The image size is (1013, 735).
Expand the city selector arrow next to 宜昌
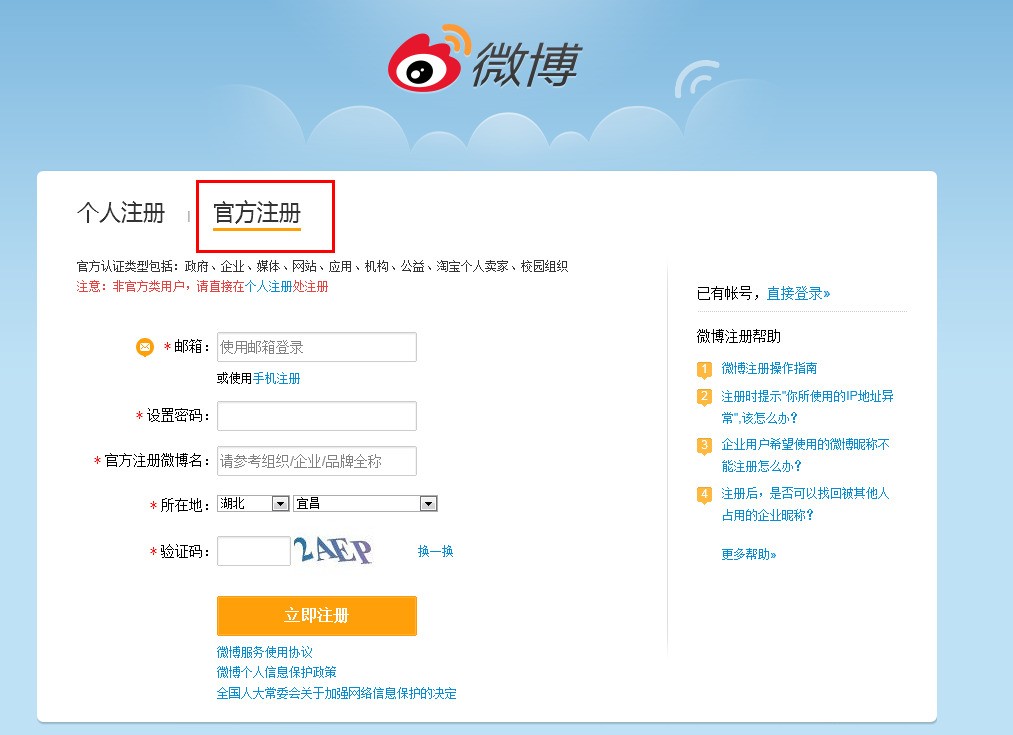click(x=428, y=503)
